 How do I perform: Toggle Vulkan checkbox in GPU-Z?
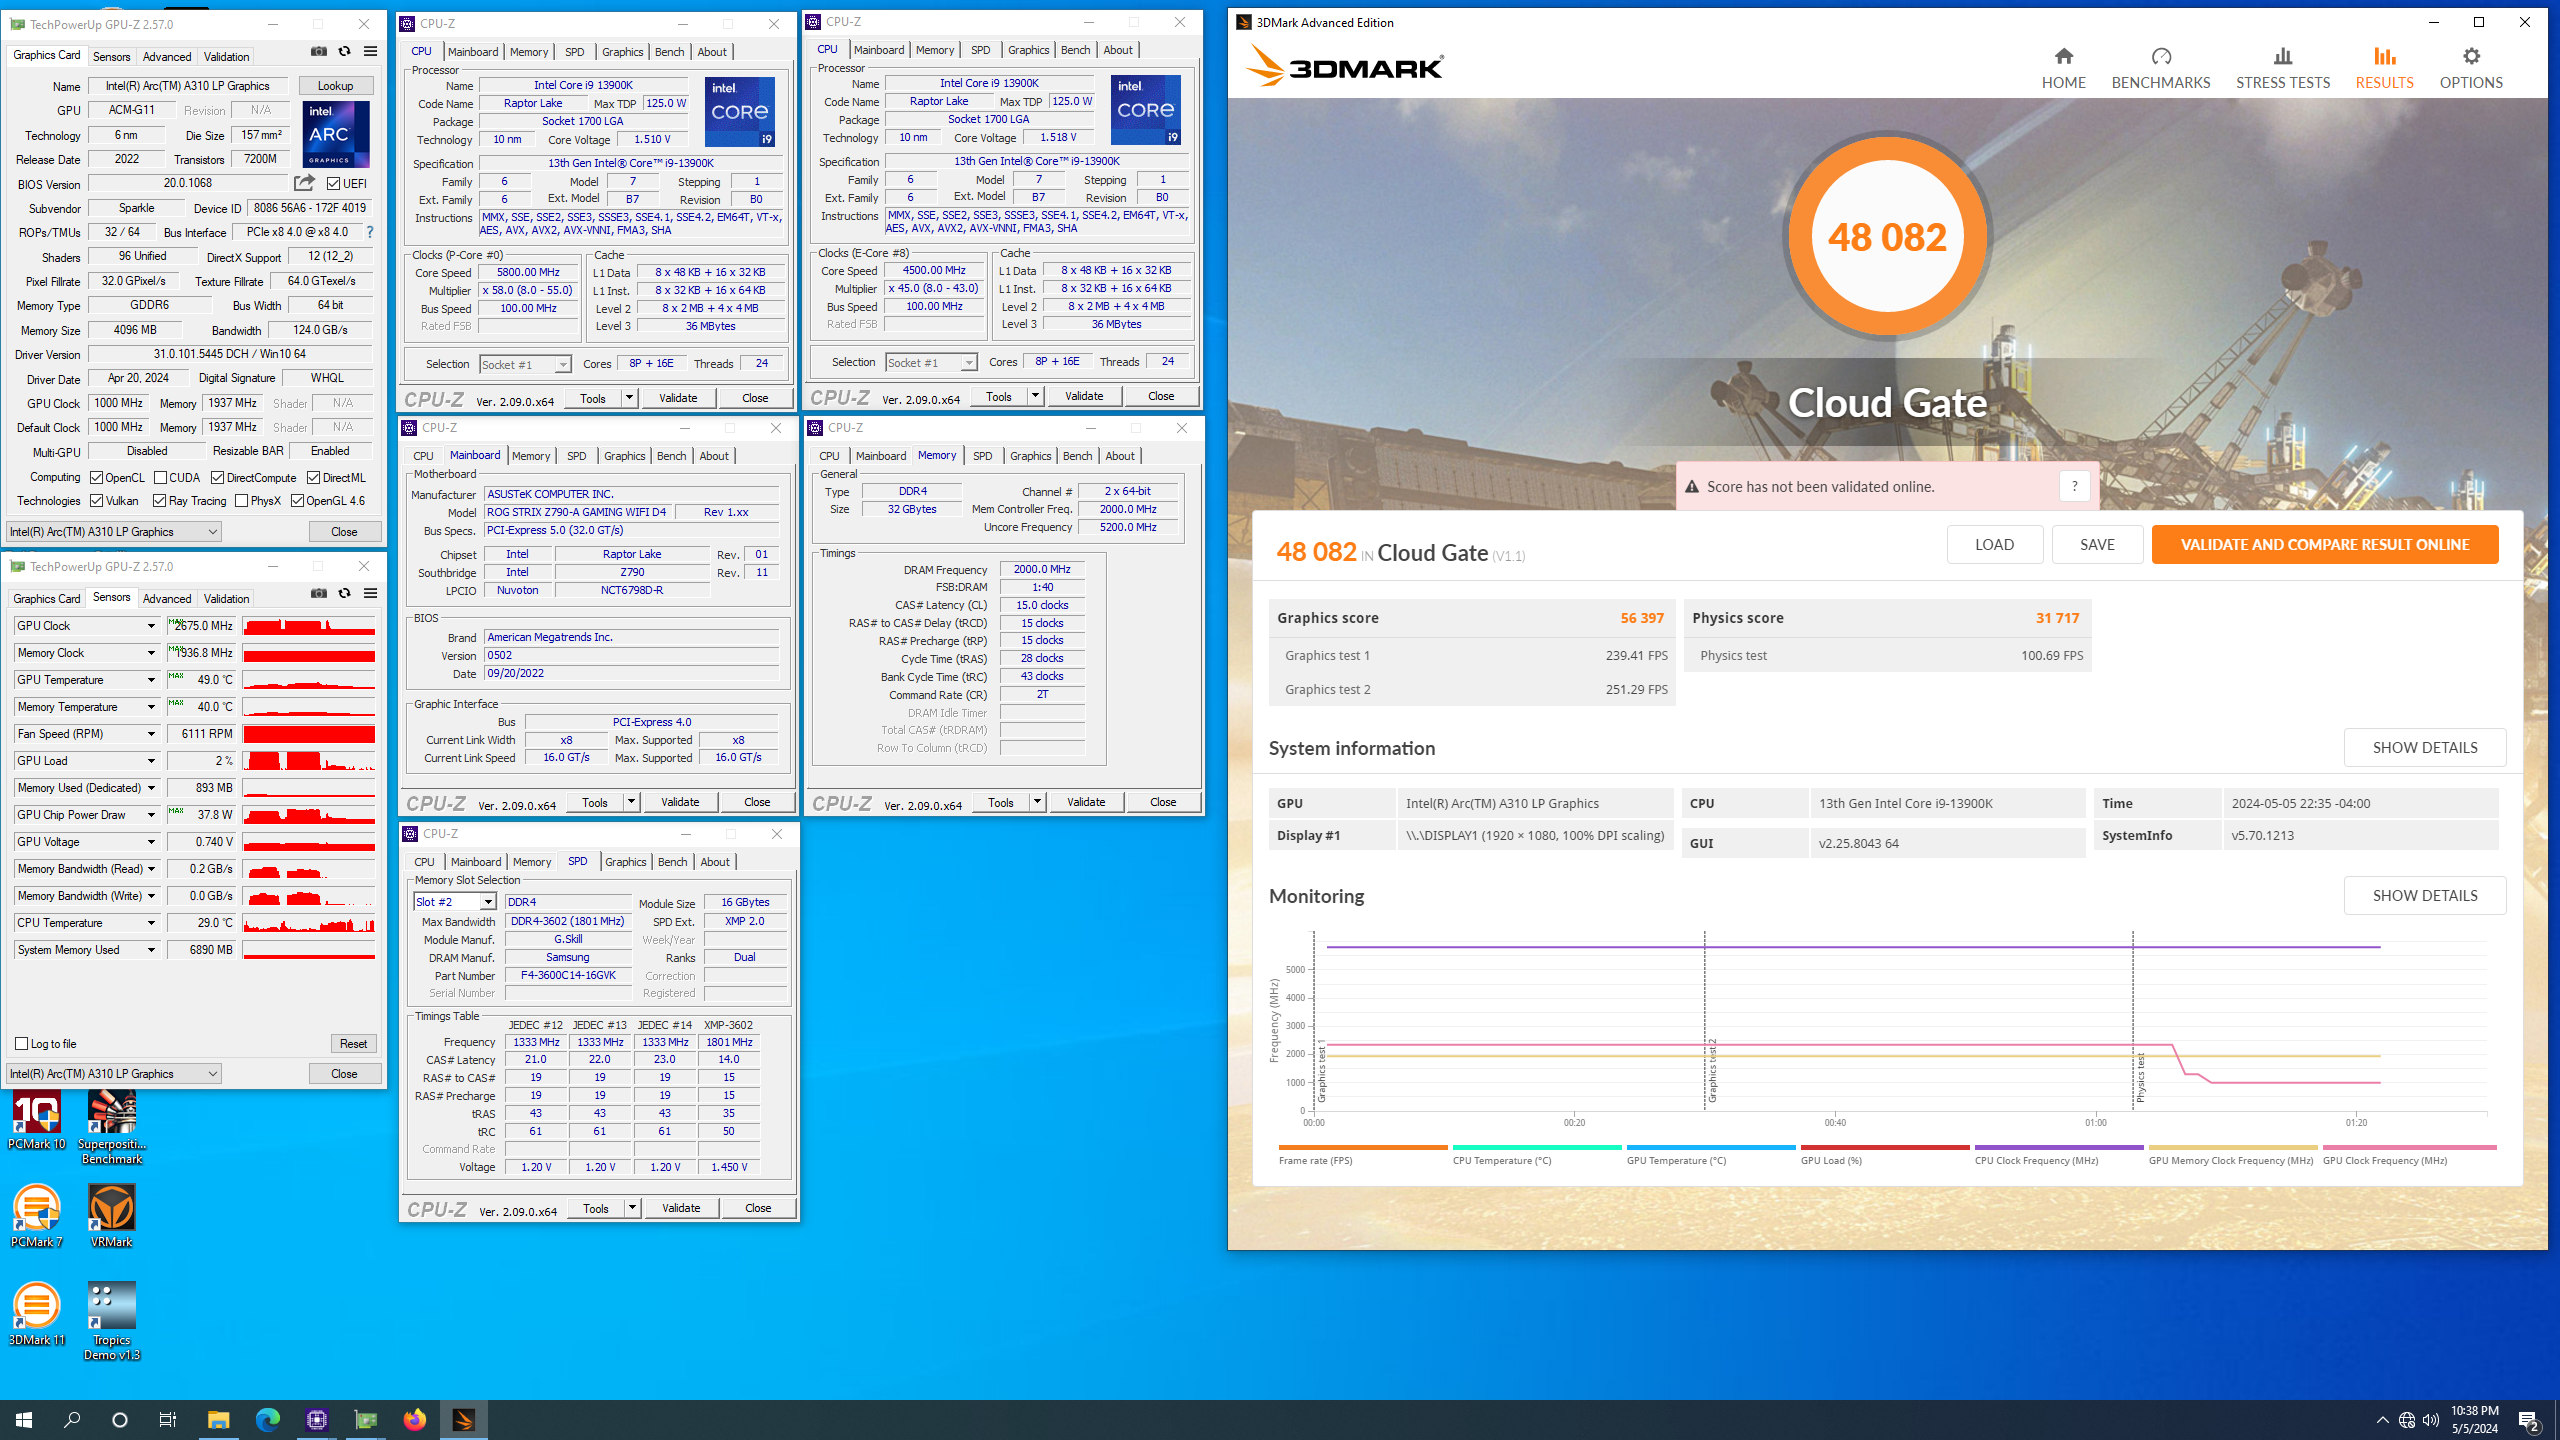pyautogui.click(x=97, y=501)
